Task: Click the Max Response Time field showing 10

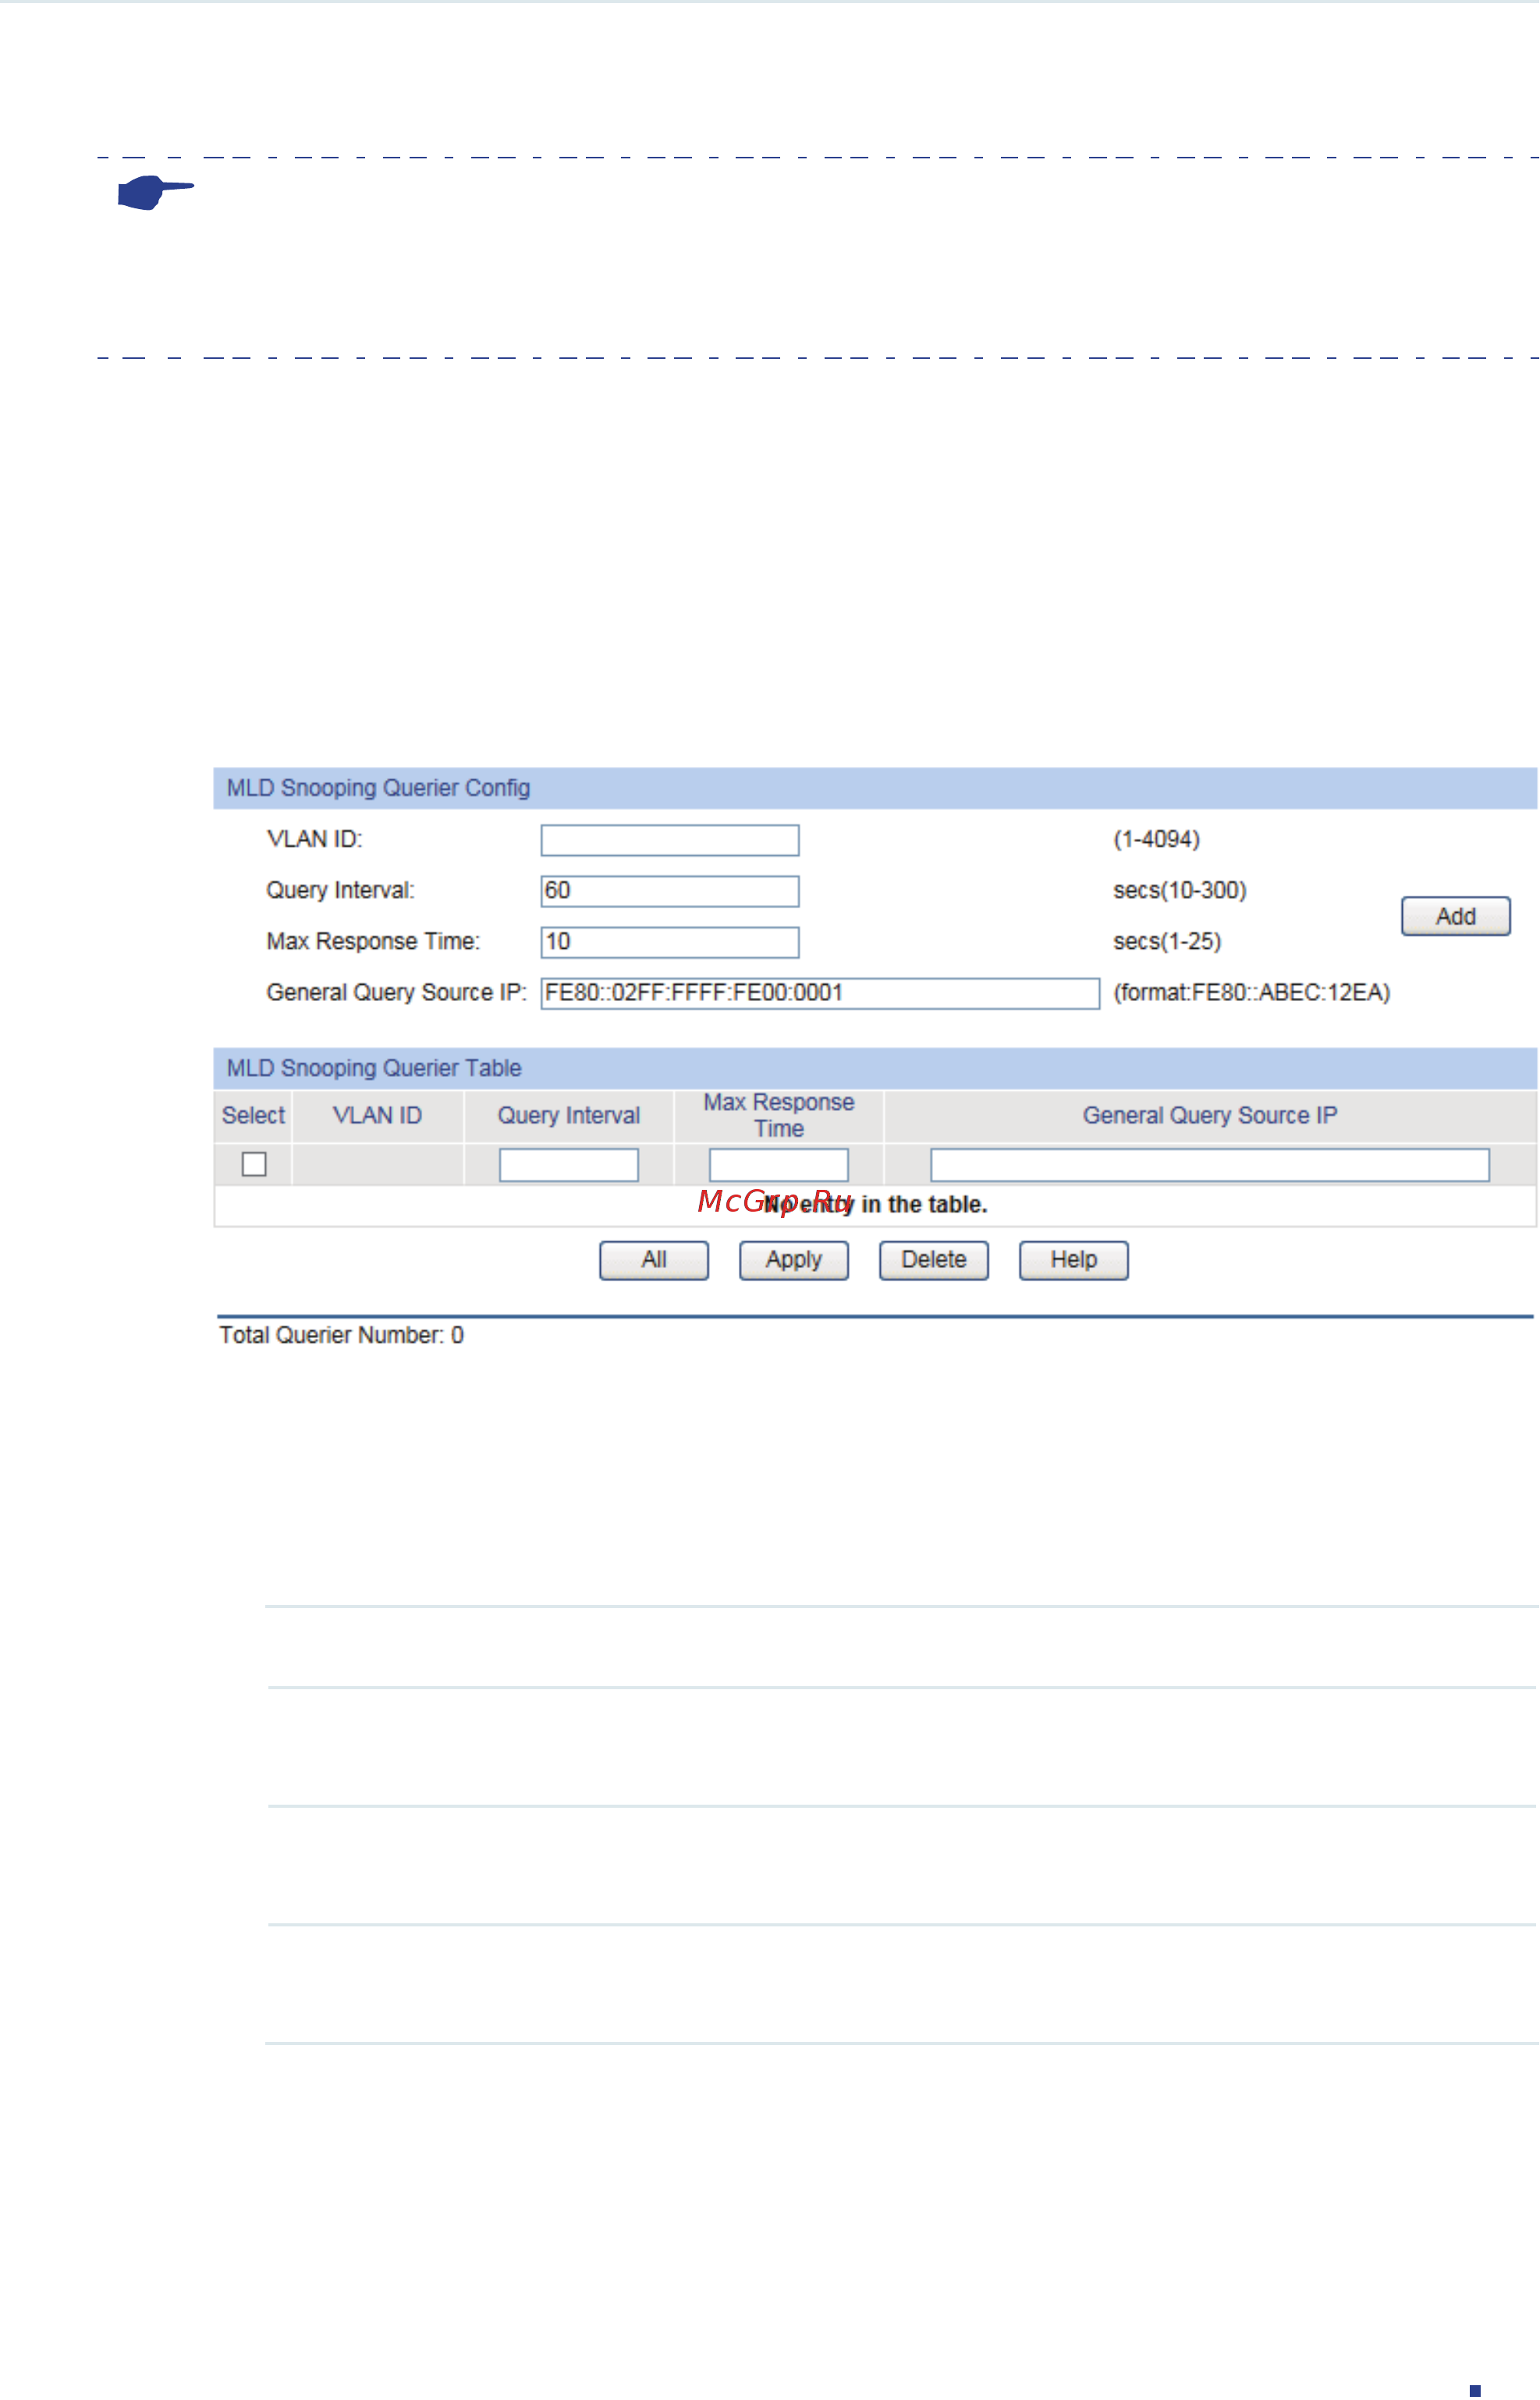Action: coord(670,942)
